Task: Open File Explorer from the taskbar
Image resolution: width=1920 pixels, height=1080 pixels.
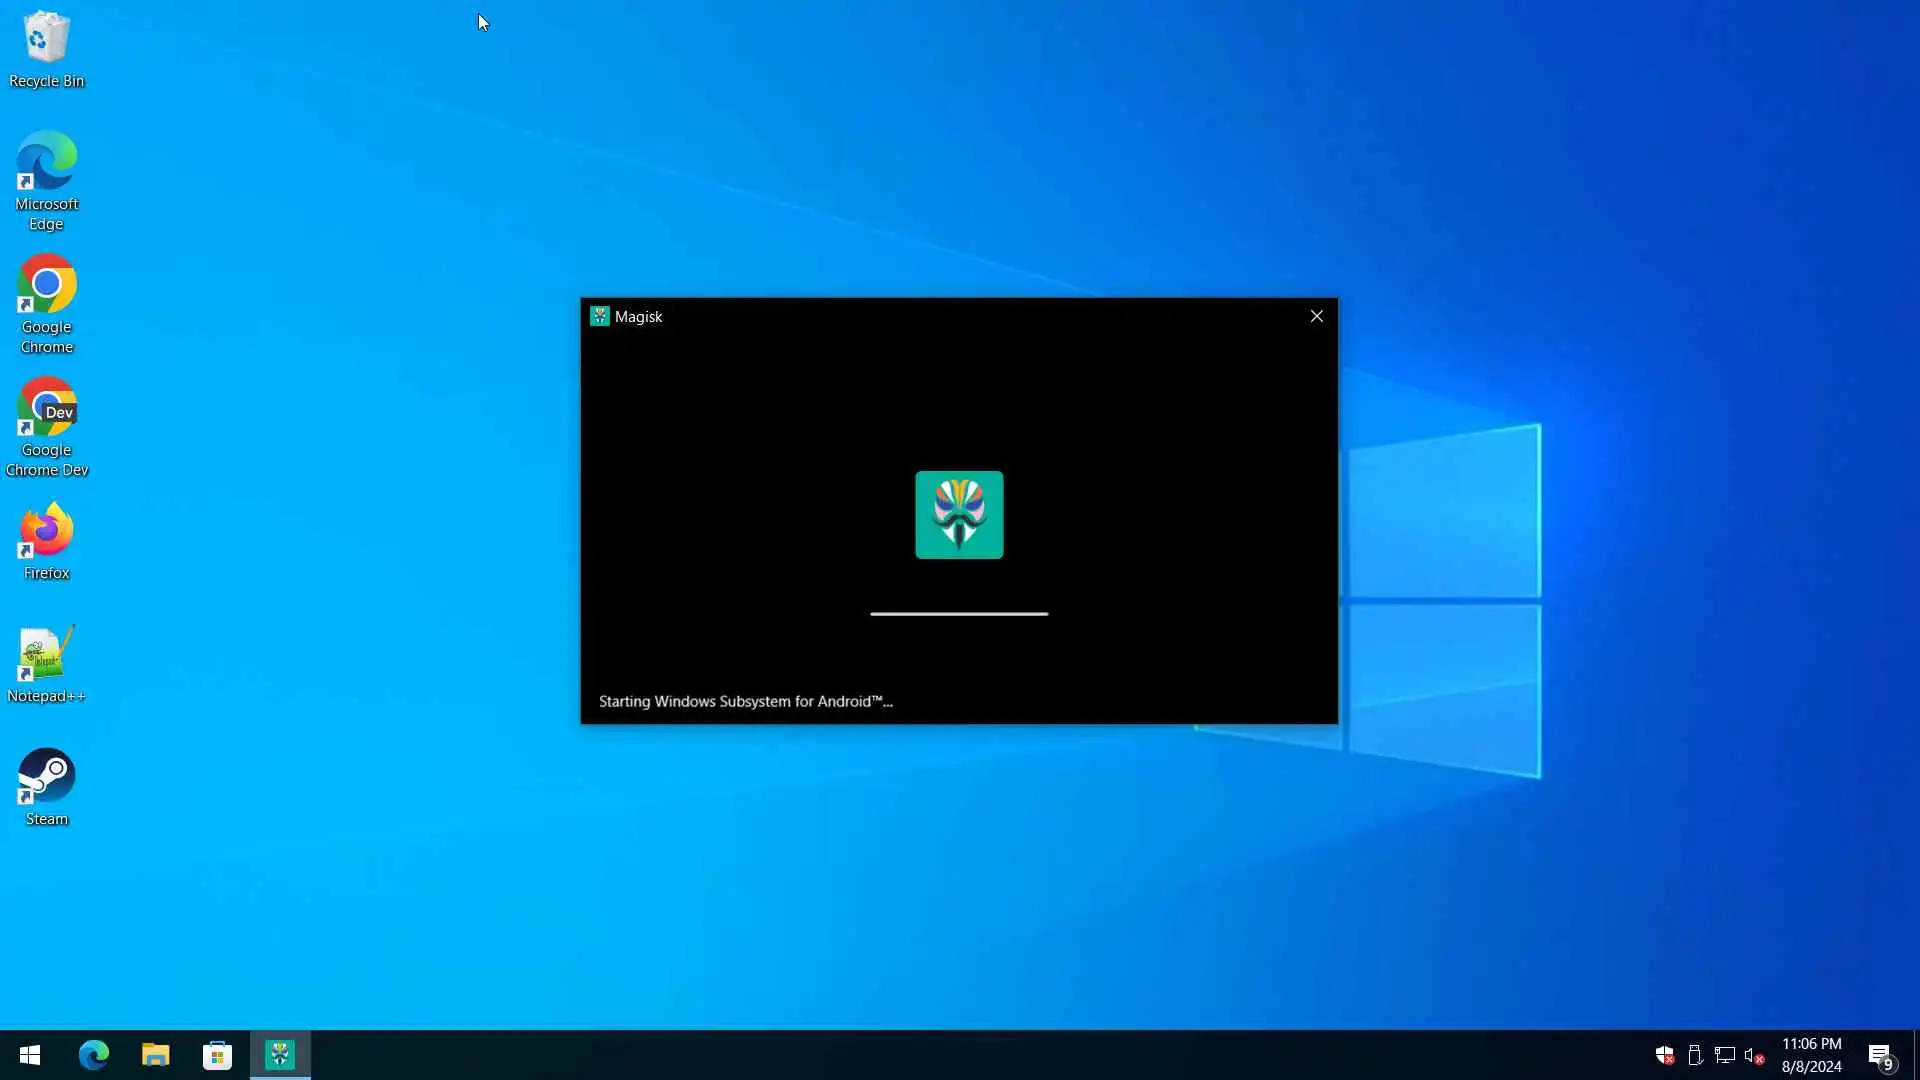Action: tap(156, 1055)
